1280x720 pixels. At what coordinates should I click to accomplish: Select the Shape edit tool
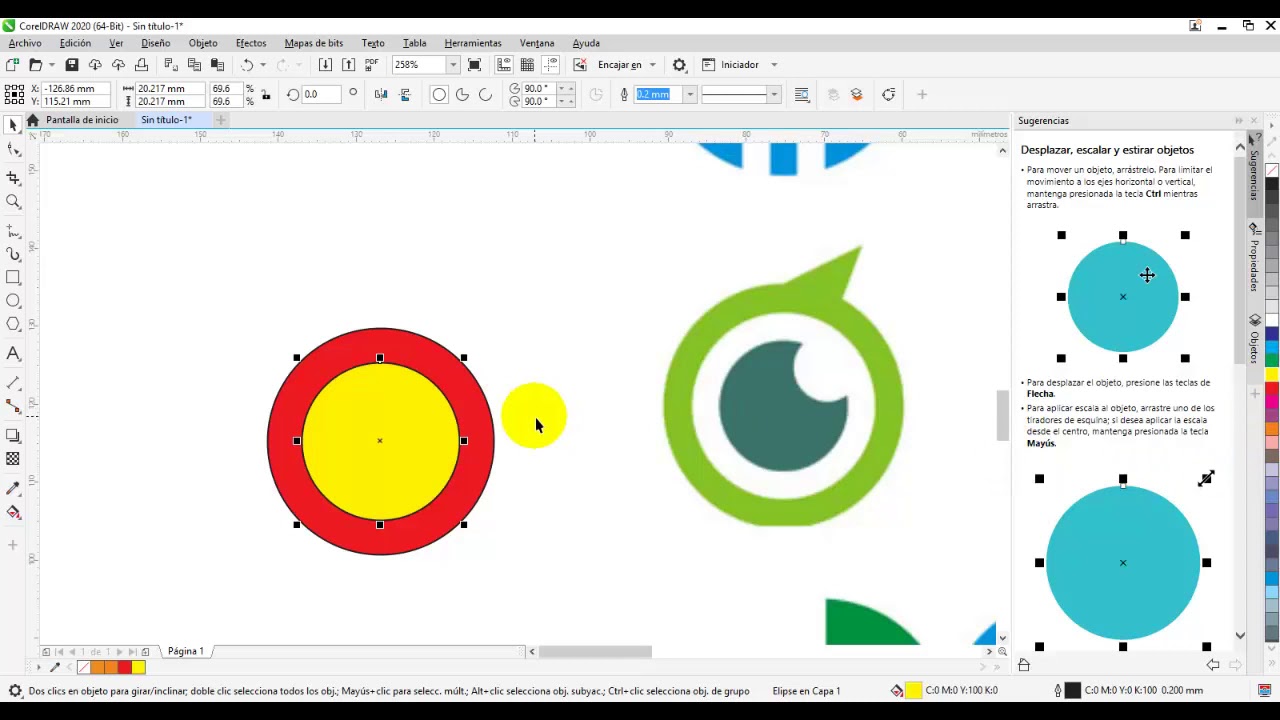coord(13,150)
